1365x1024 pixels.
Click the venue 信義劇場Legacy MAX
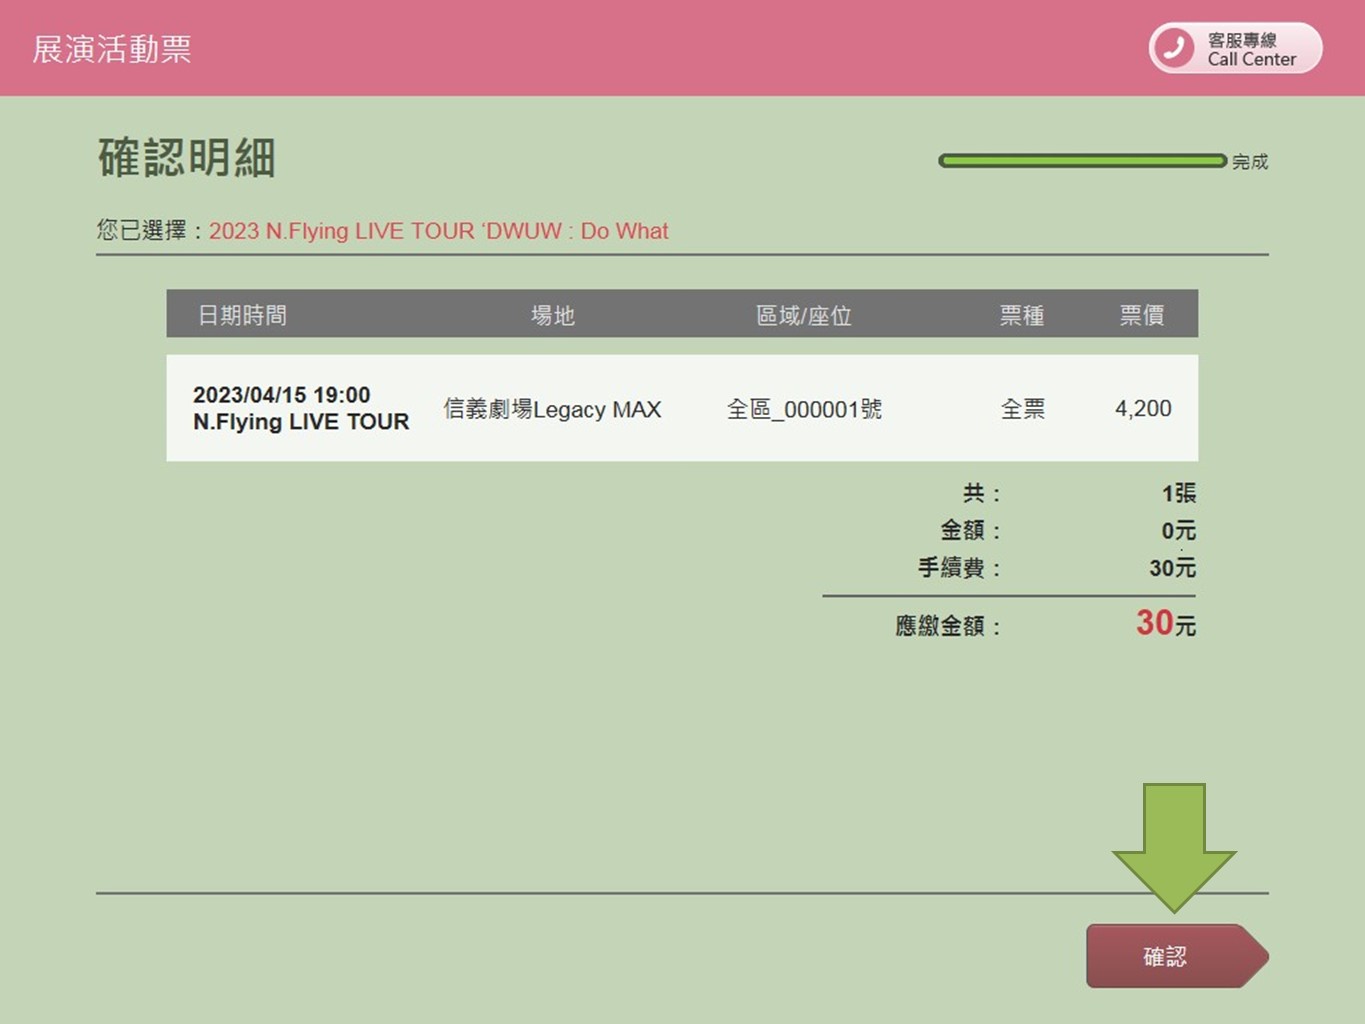tap(553, 409)
